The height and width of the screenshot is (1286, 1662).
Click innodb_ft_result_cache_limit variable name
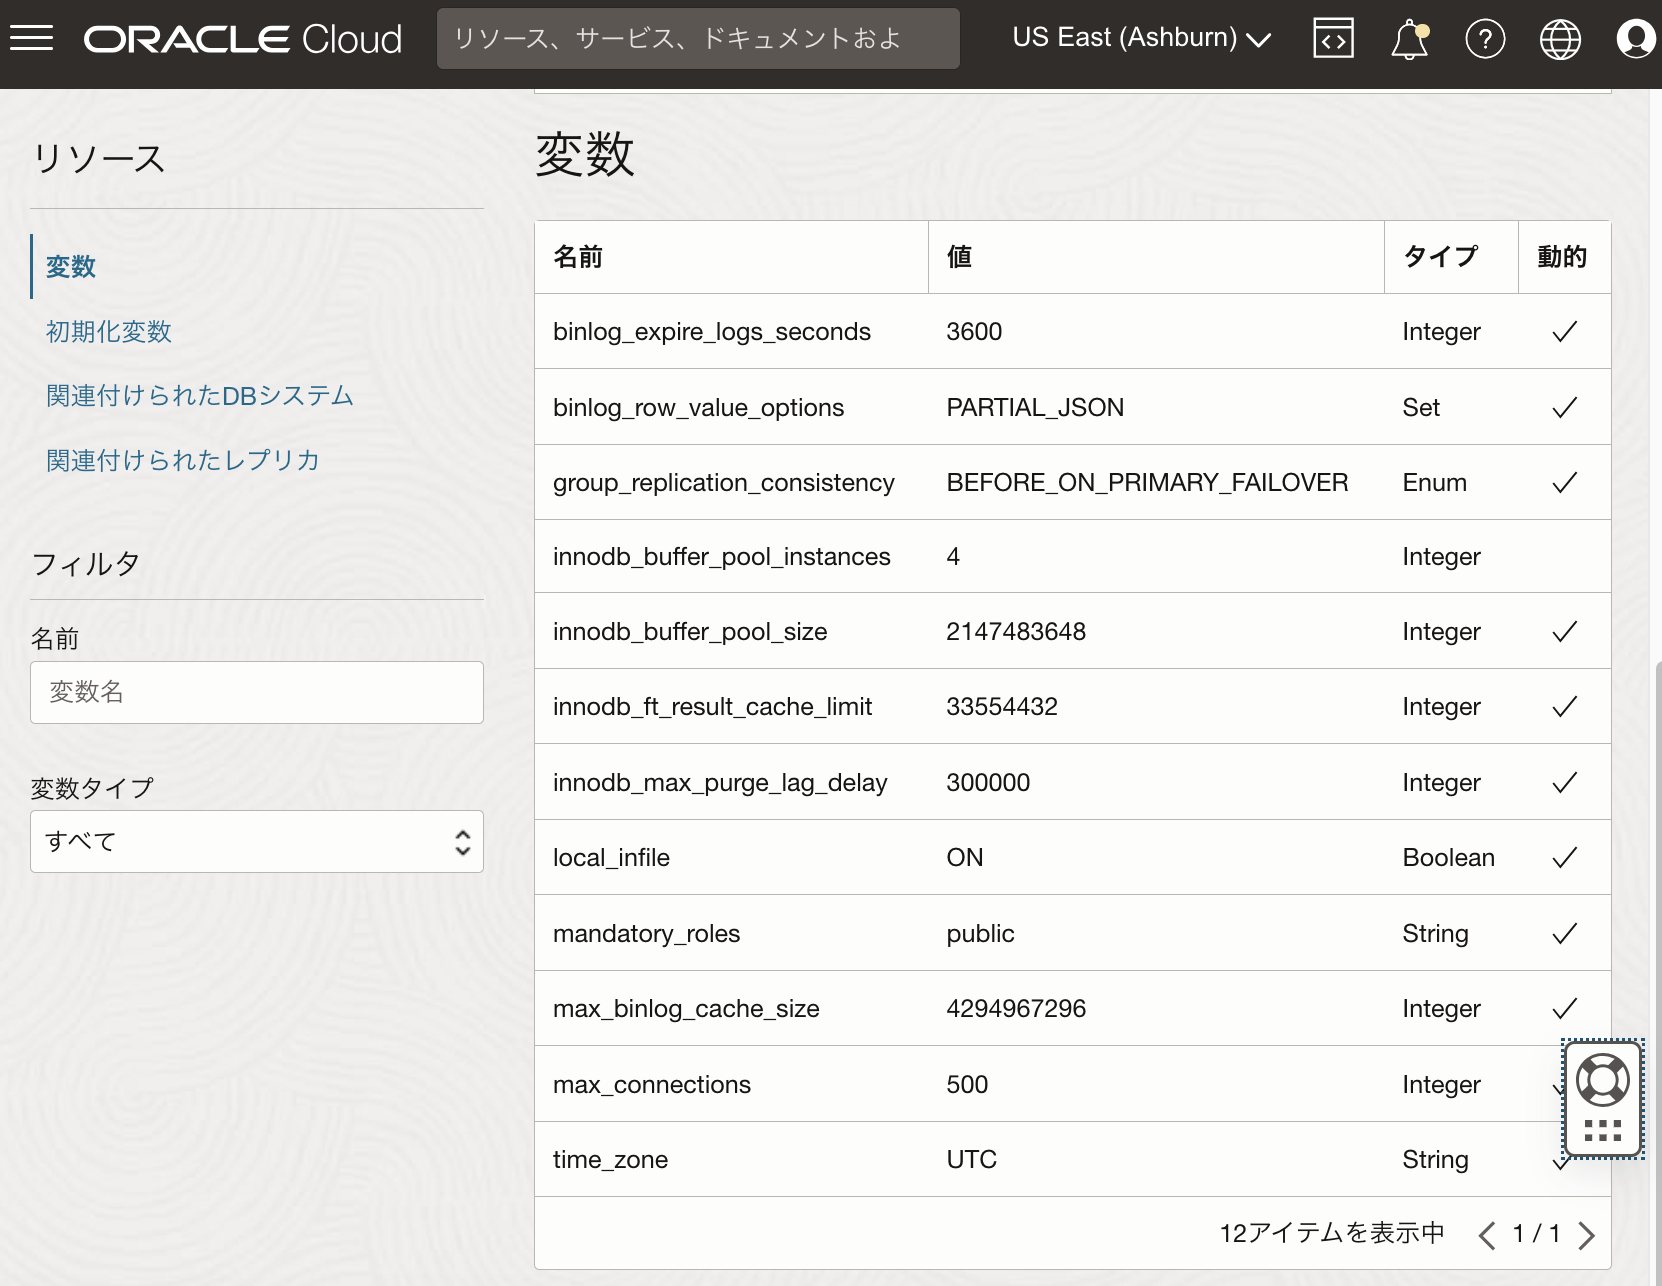(x=713, y=707)
